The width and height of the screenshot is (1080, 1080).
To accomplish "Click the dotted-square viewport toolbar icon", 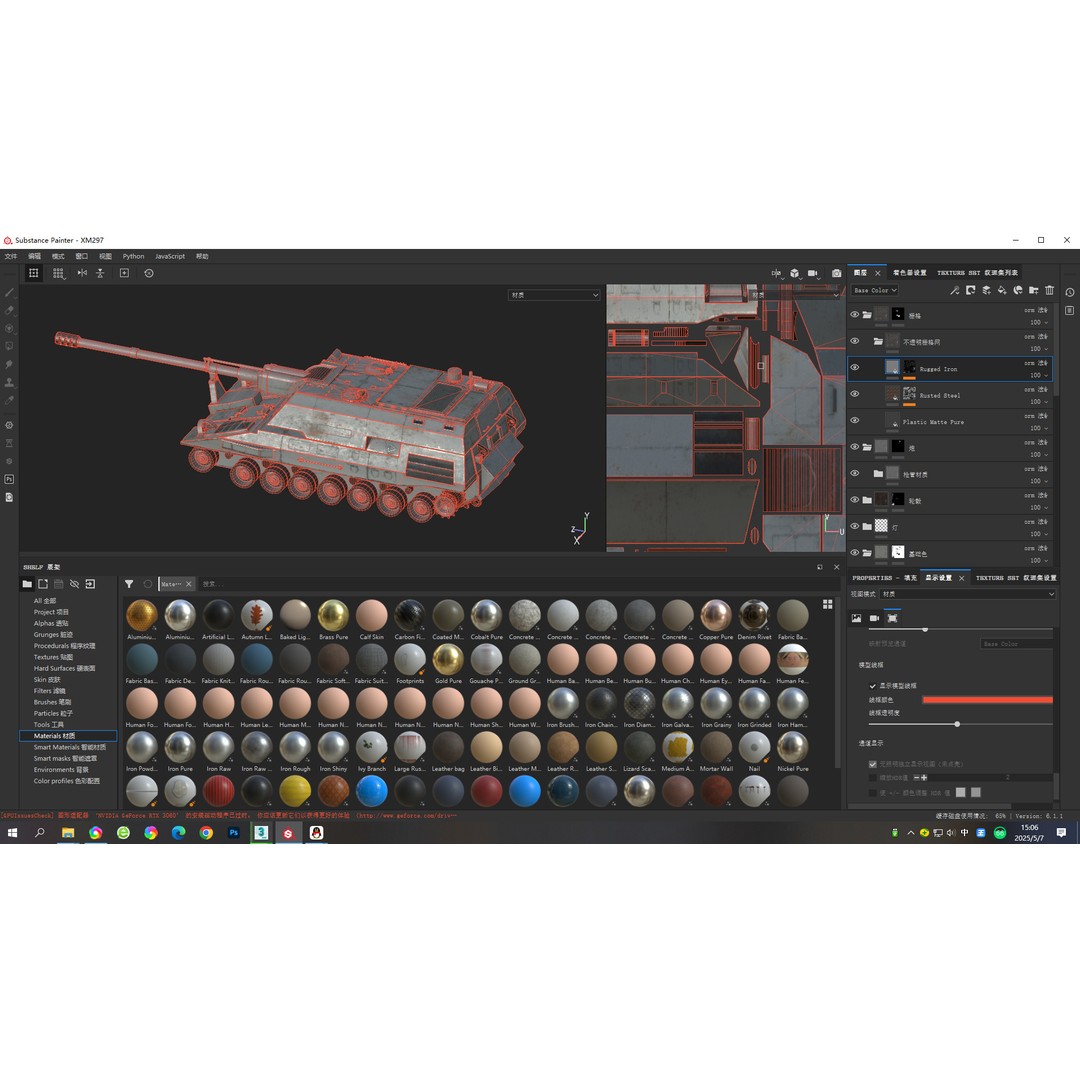I will point(33,273).
